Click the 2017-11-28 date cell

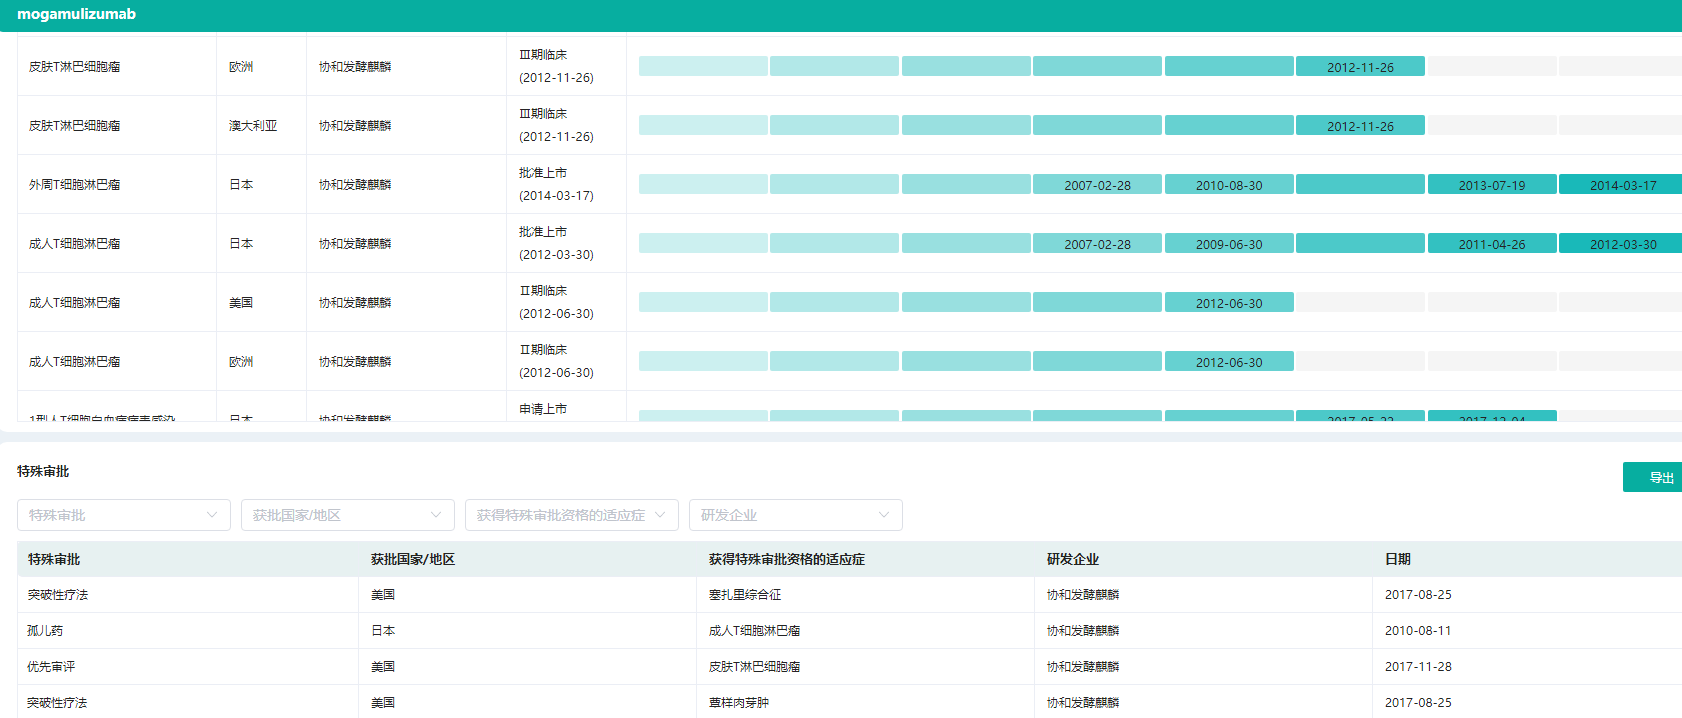tap(1417, 667)
